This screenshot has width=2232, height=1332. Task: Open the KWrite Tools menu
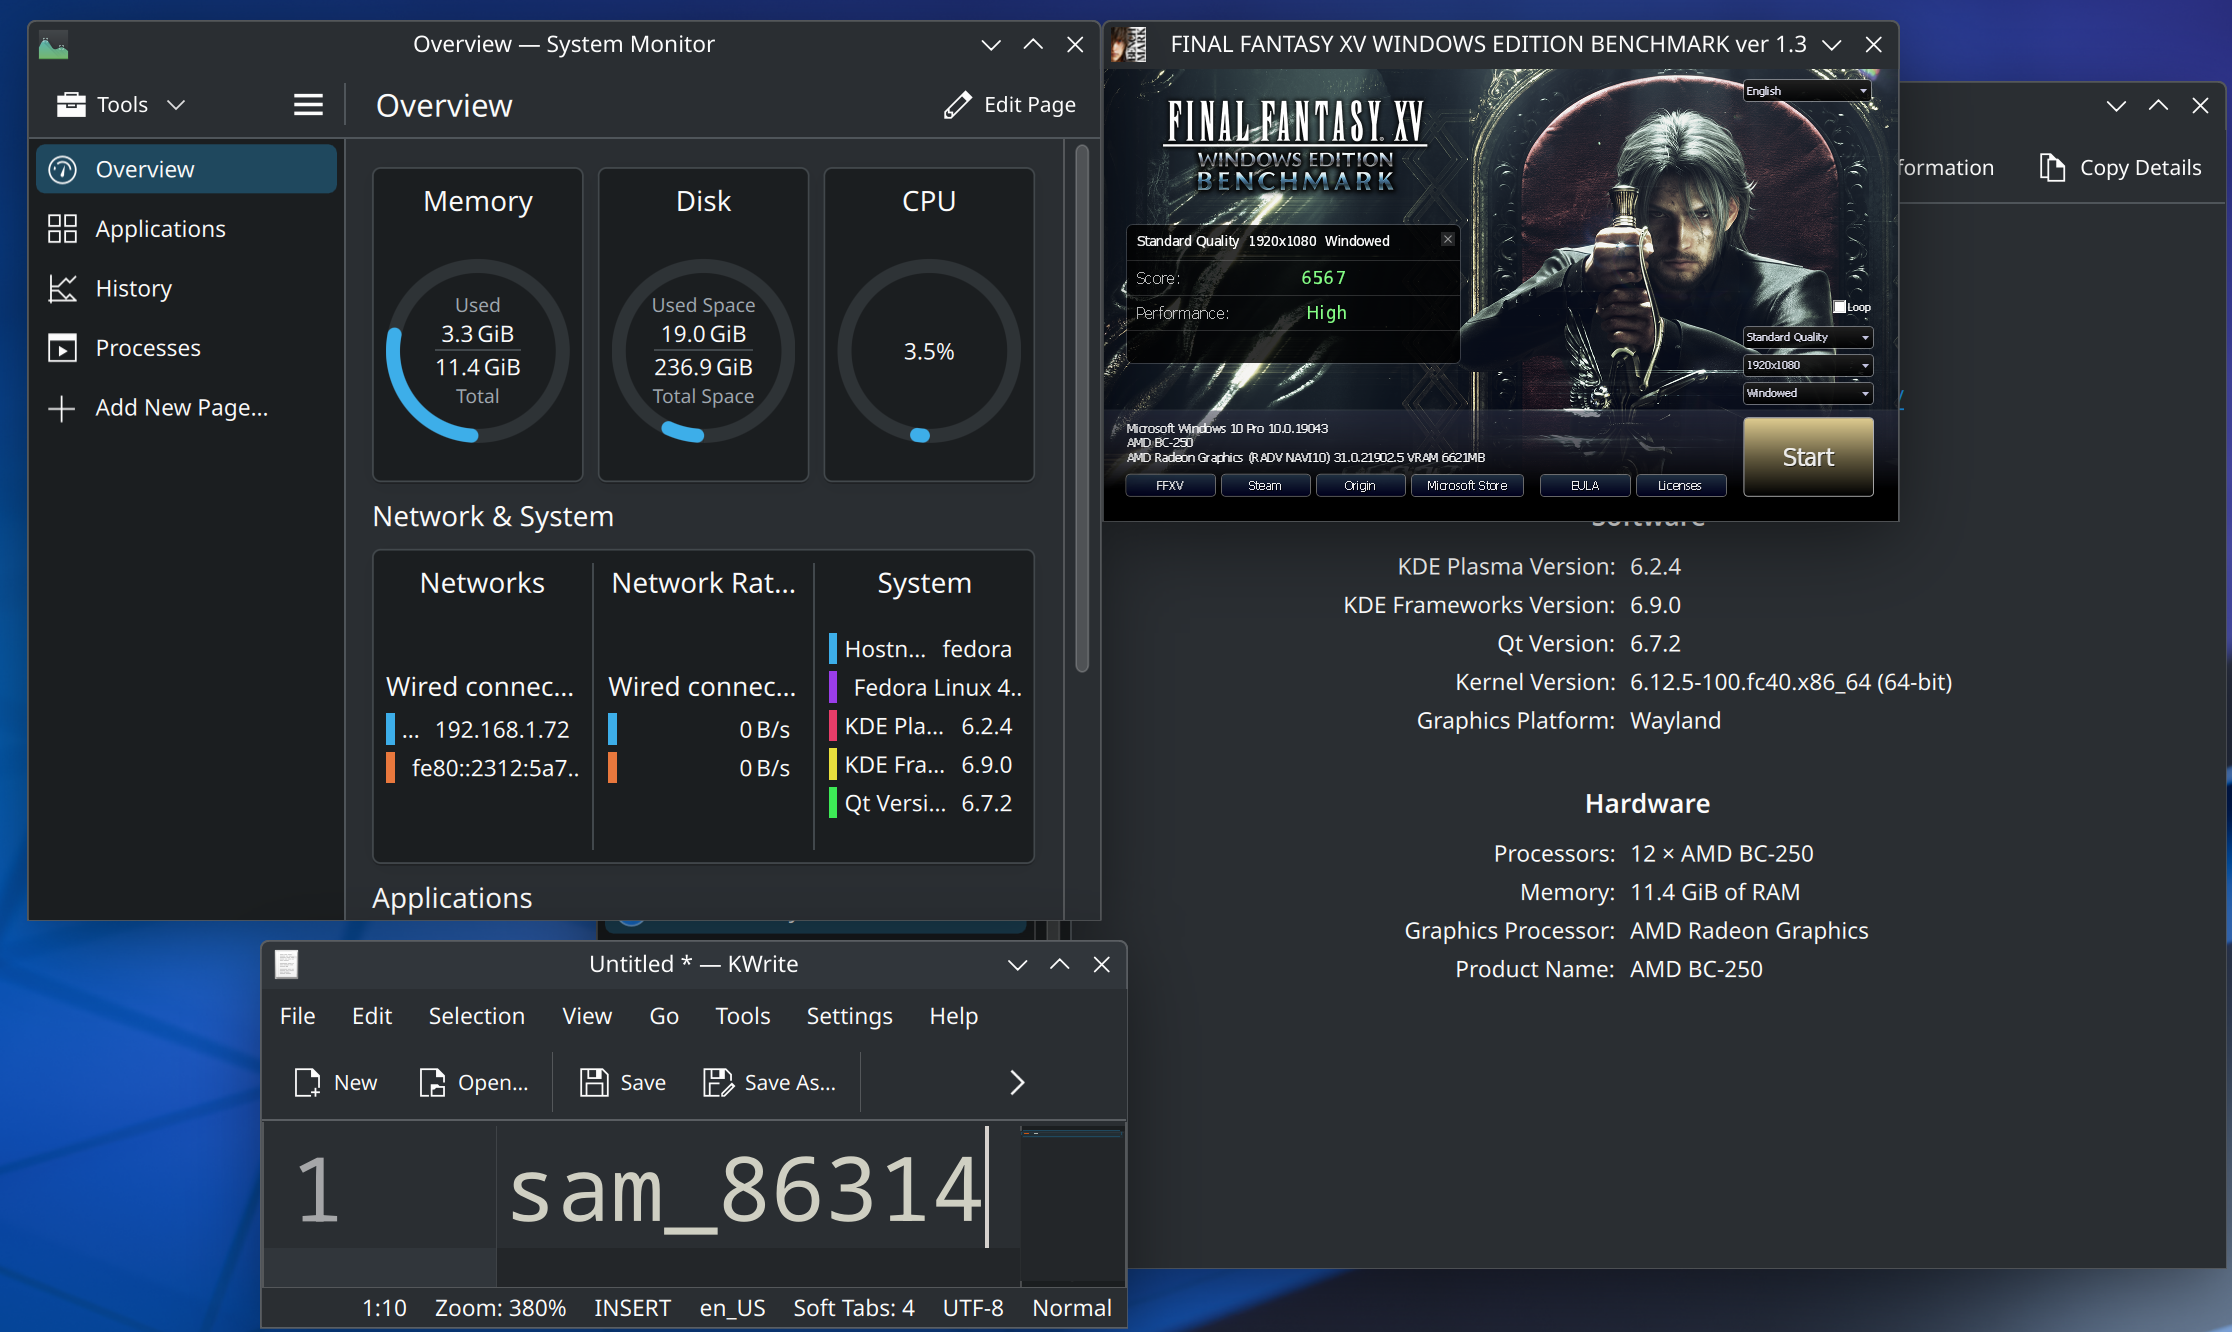click(743, 1016)
